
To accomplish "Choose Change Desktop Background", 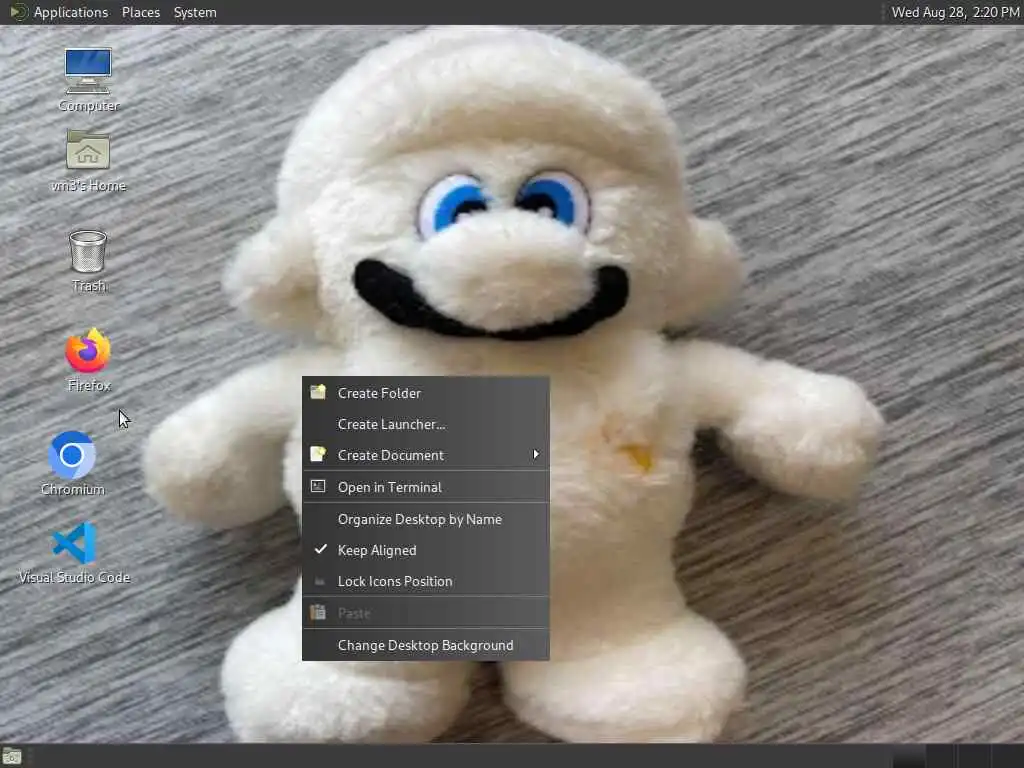I will 425,645.
